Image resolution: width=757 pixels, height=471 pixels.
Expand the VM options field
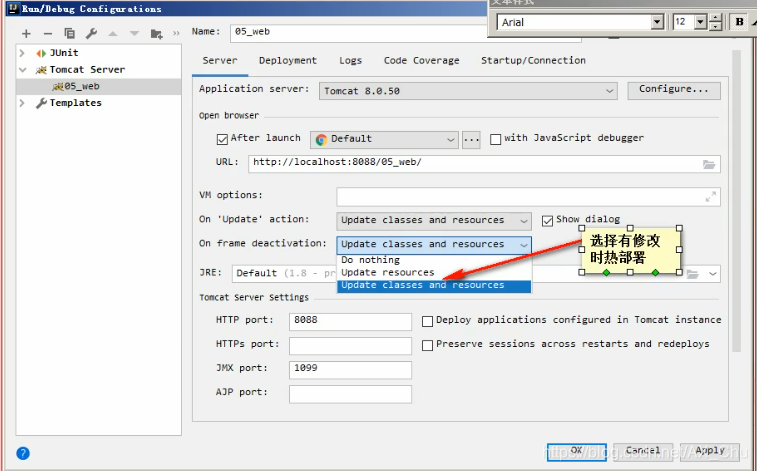711,197
